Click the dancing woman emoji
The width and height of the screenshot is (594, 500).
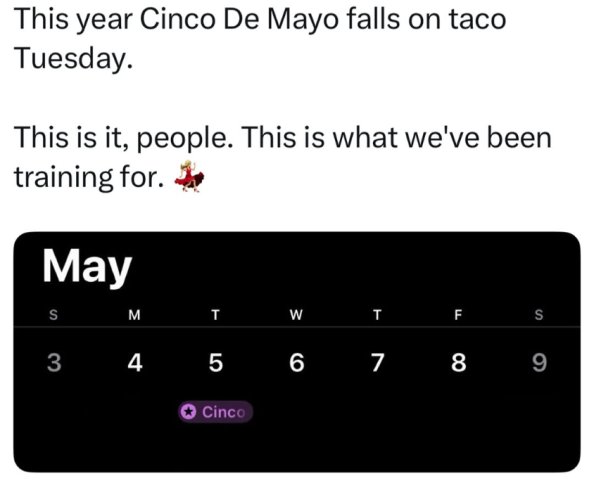(189, 176)
